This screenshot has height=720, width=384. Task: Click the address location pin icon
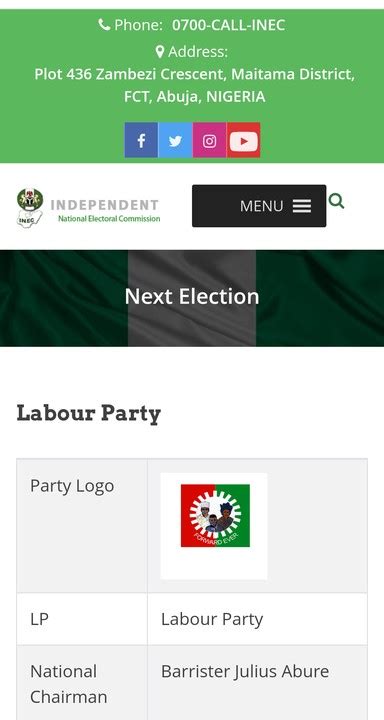159,52
